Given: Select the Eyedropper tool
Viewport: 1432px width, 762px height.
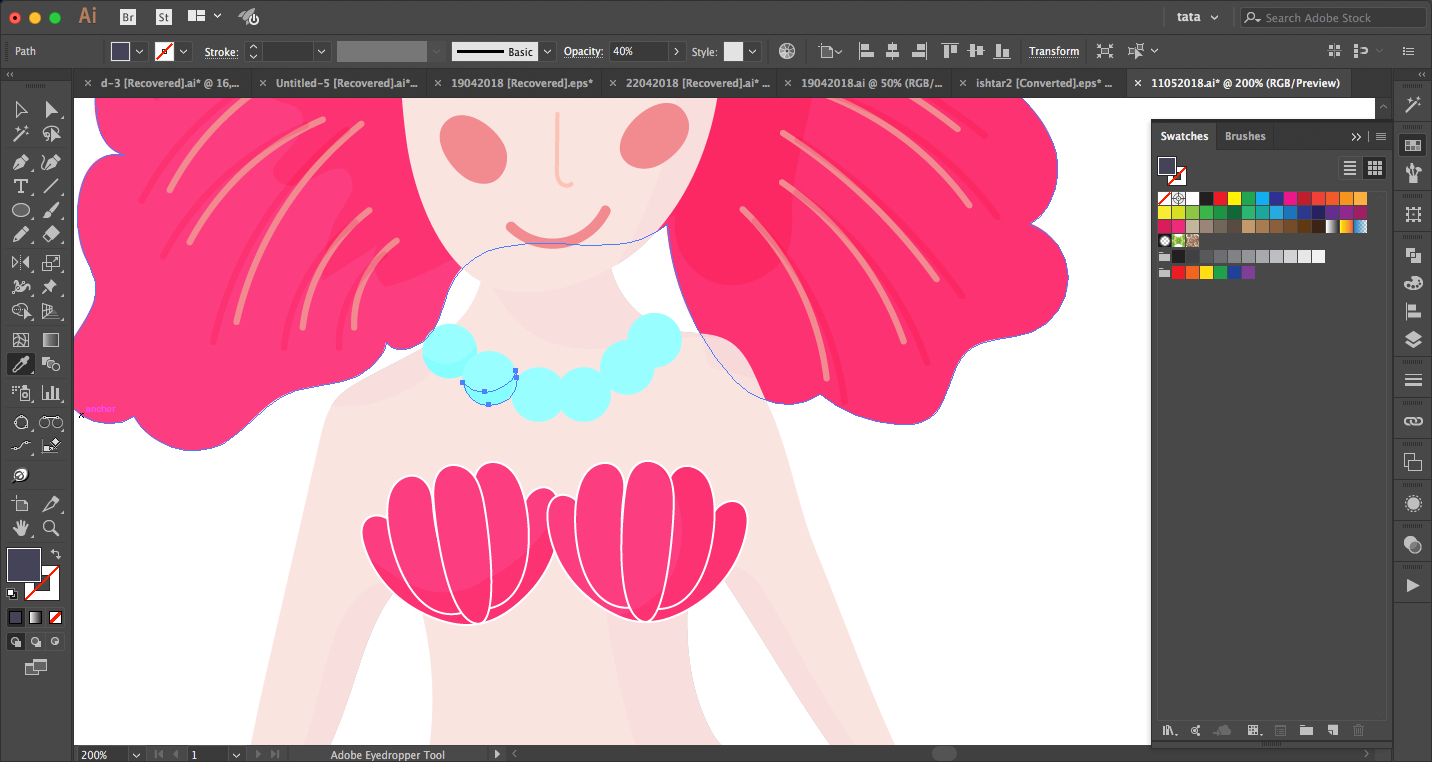Looking at the screenshot, I should [x=20, y=365].
